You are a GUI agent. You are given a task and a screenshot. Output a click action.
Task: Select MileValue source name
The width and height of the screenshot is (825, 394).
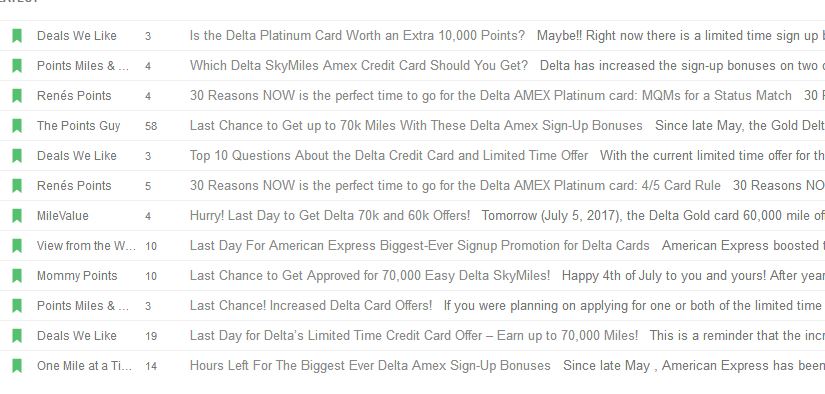tap(63, 216)
